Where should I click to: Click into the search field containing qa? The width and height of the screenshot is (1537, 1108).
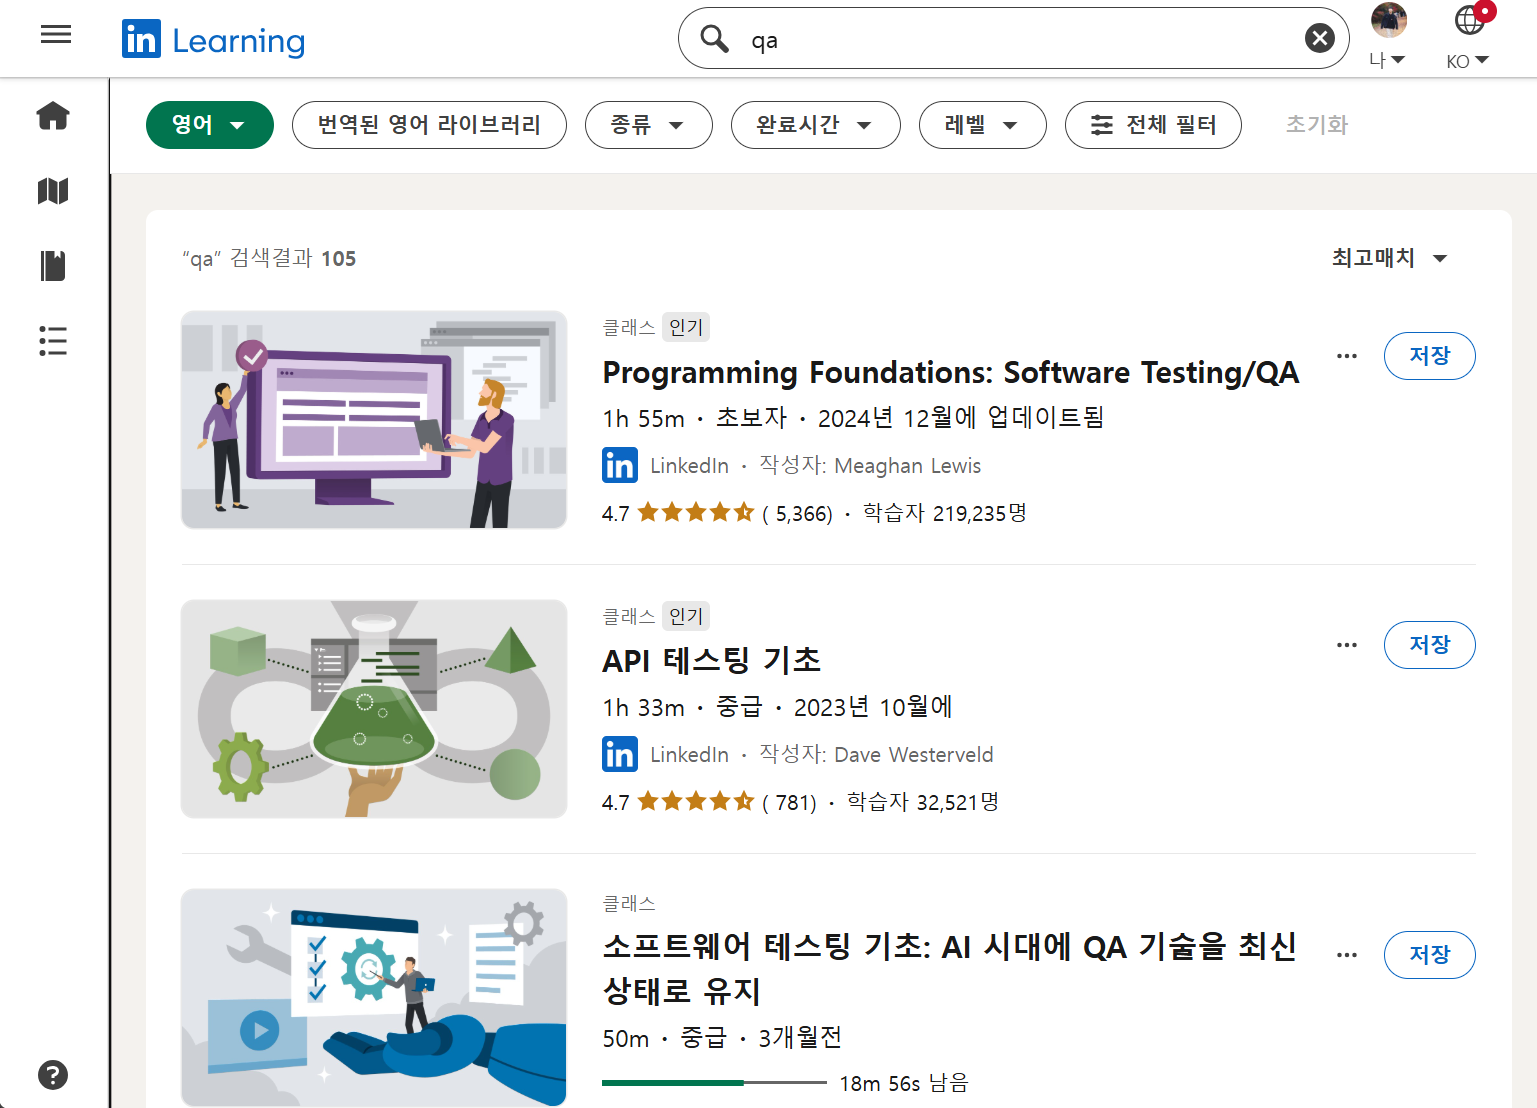(1015, 39)
